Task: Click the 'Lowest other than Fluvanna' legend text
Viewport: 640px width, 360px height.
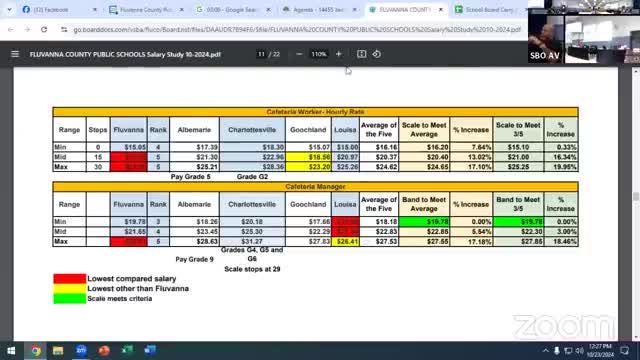Action: [138, 289]
